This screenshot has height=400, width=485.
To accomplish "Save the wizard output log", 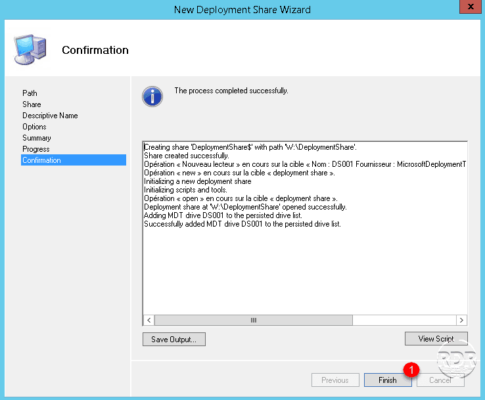I will (174, 339).
